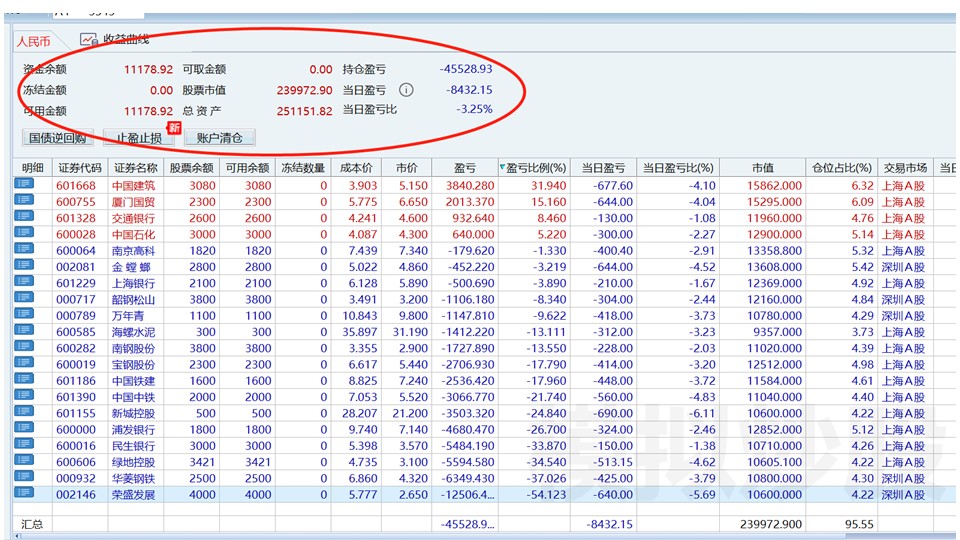Click the 证券名称 column header
The width and height of the screenshot is (960, 540).
(x=135, y=168)
